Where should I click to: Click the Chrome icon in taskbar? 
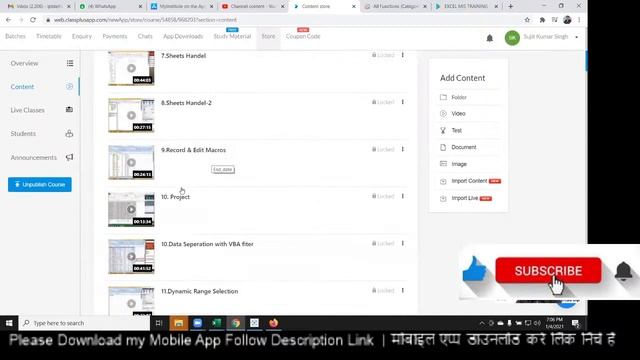(236, 323)
